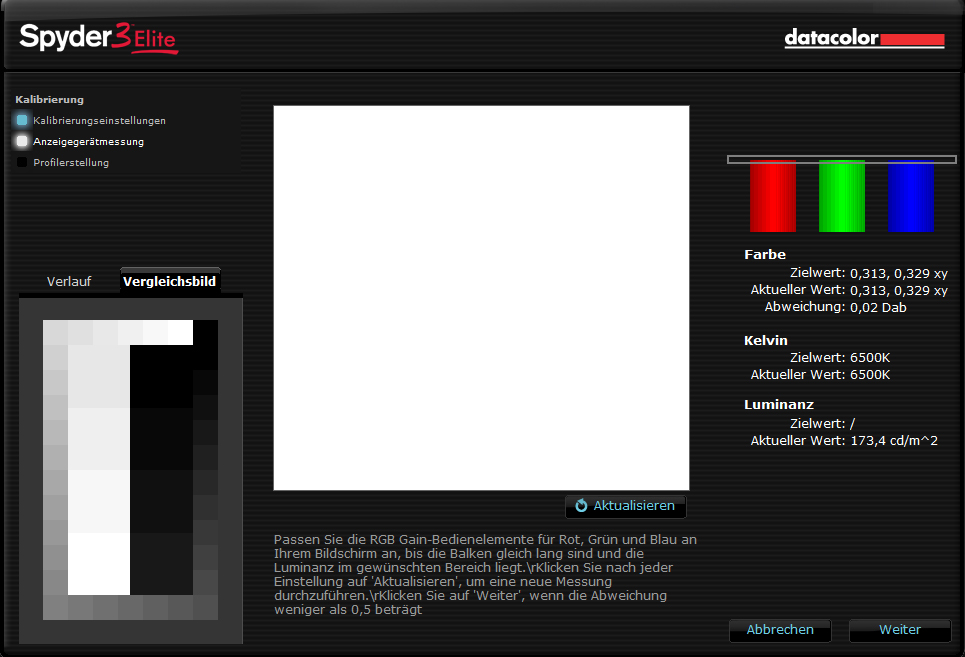Select the red RGB gain bar
Viewport: 965px width, 657px height.
[772, 196]
